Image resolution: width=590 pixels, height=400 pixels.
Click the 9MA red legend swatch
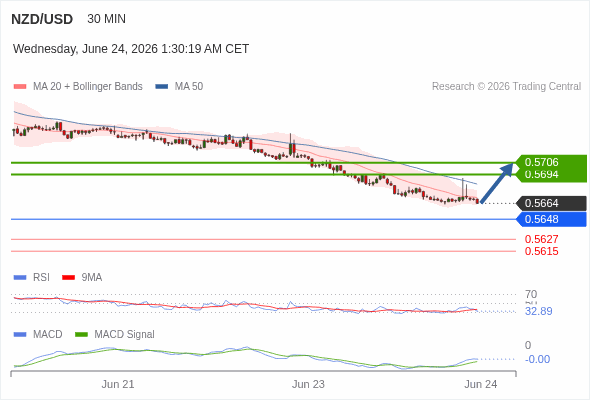[68, 278]
